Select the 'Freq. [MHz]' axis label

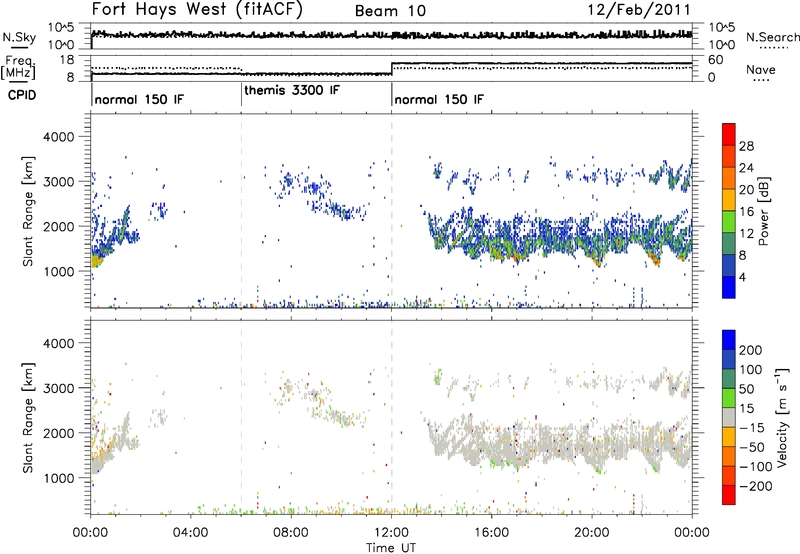[18, 67]
